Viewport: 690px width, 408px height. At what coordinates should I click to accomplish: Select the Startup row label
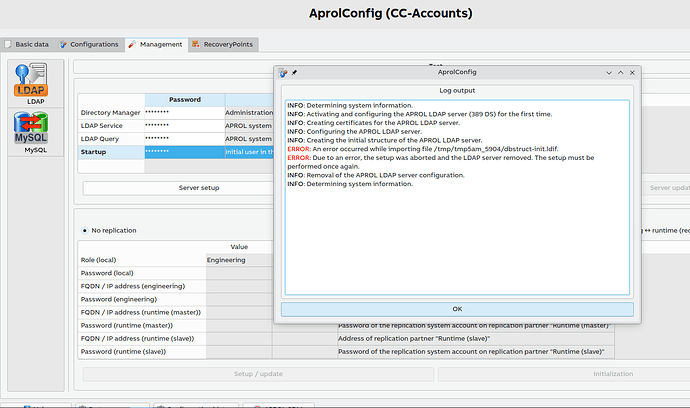(x=111, y=152)
